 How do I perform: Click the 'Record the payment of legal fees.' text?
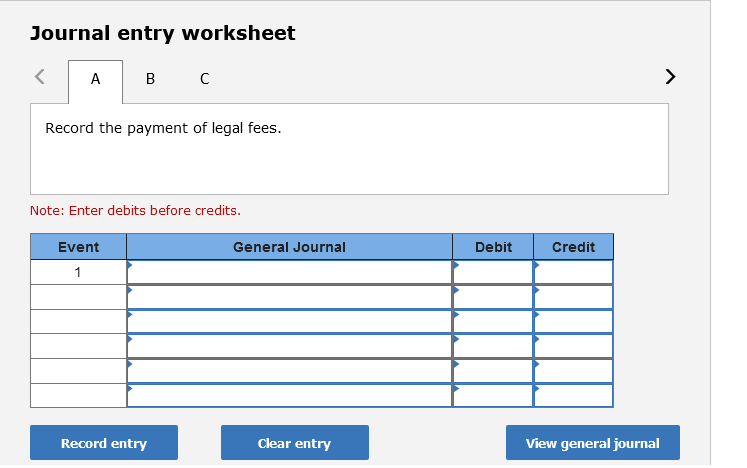(163, 128)
